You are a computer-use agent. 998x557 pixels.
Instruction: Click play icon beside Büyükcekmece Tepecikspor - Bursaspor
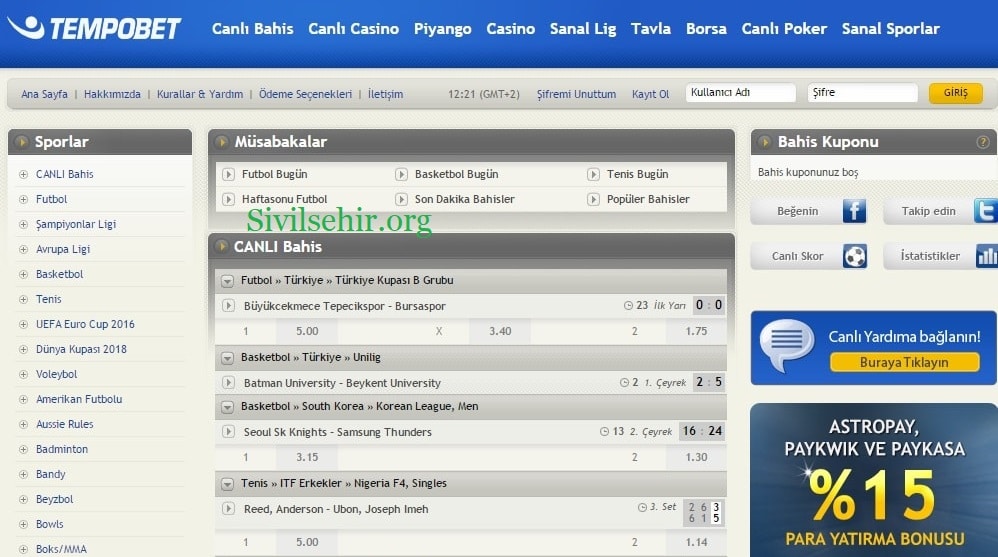click(228, 306)
